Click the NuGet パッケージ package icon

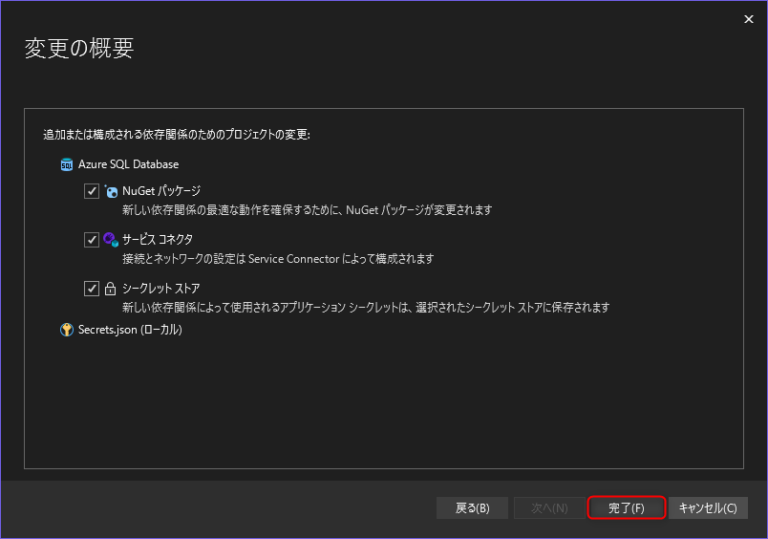click(x=111, y=191)
